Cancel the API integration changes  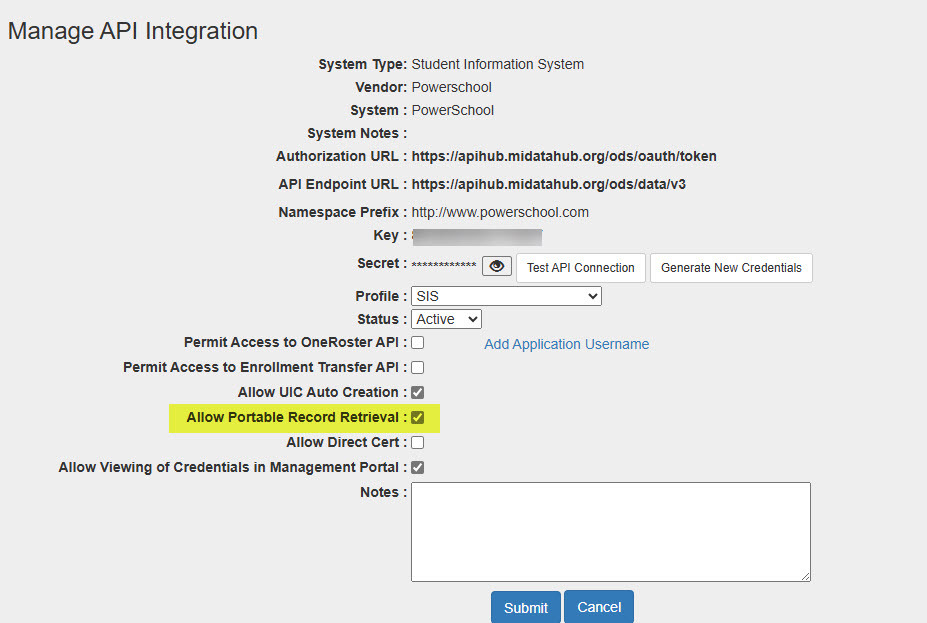point(598,607)
